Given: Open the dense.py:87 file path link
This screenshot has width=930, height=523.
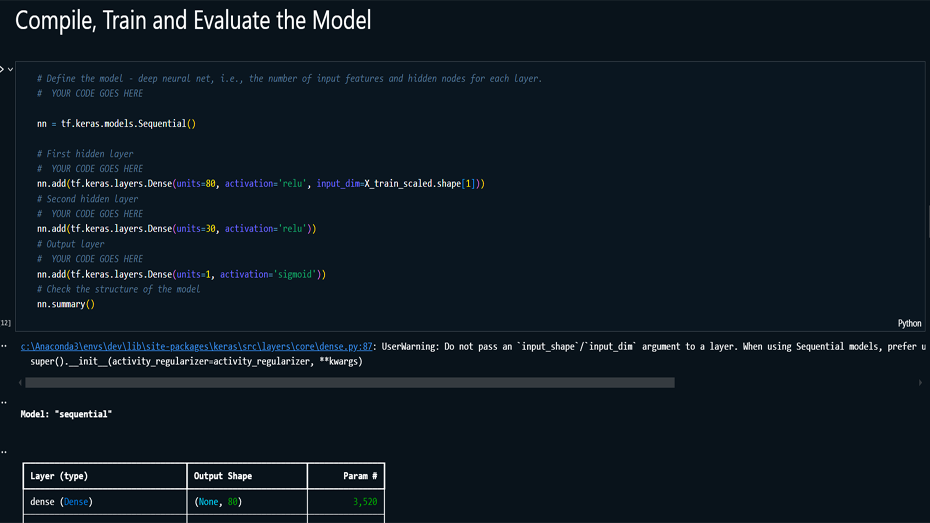Looking at the screenshot, I should 196,346.
